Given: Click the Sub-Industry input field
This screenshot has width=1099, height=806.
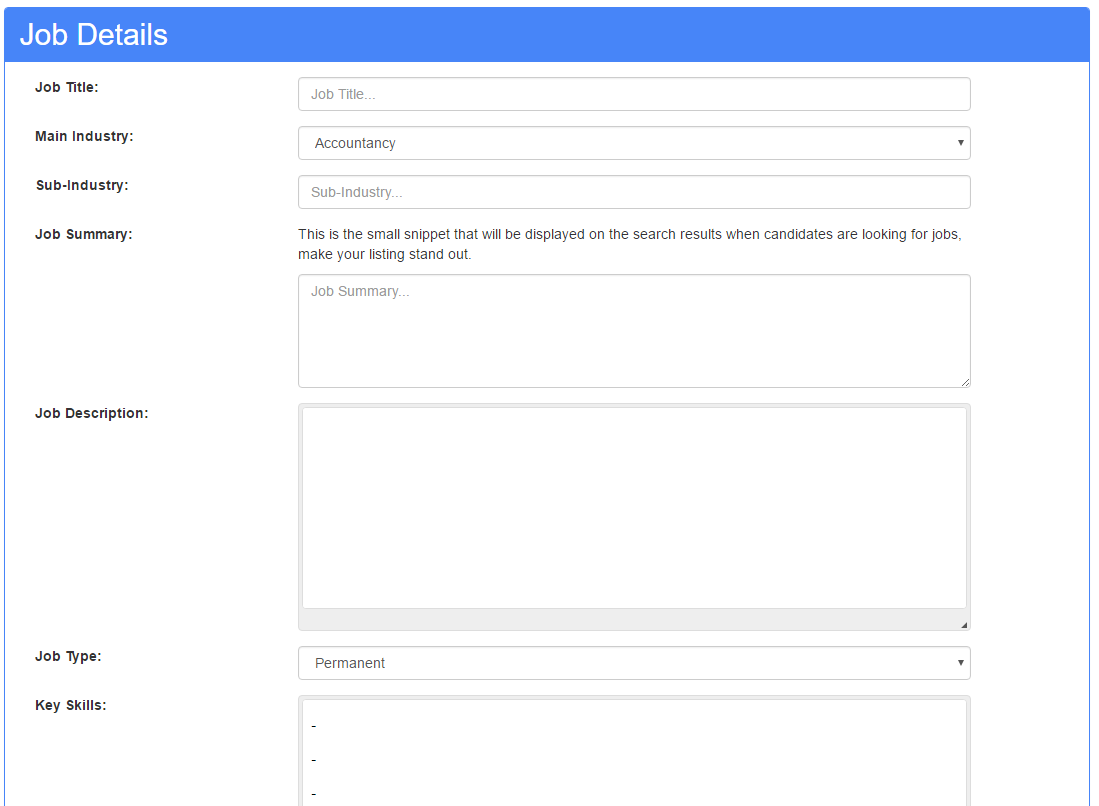Looking at the screenshot, I should [x=634, y=192].
